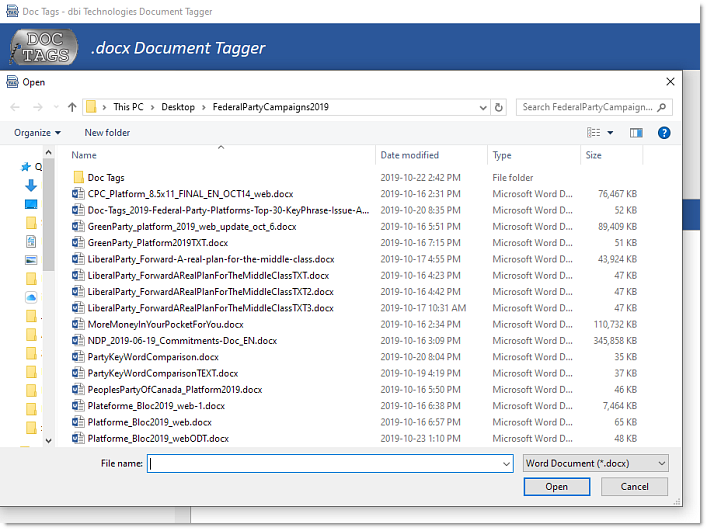Sort by the Size column header

593,155
